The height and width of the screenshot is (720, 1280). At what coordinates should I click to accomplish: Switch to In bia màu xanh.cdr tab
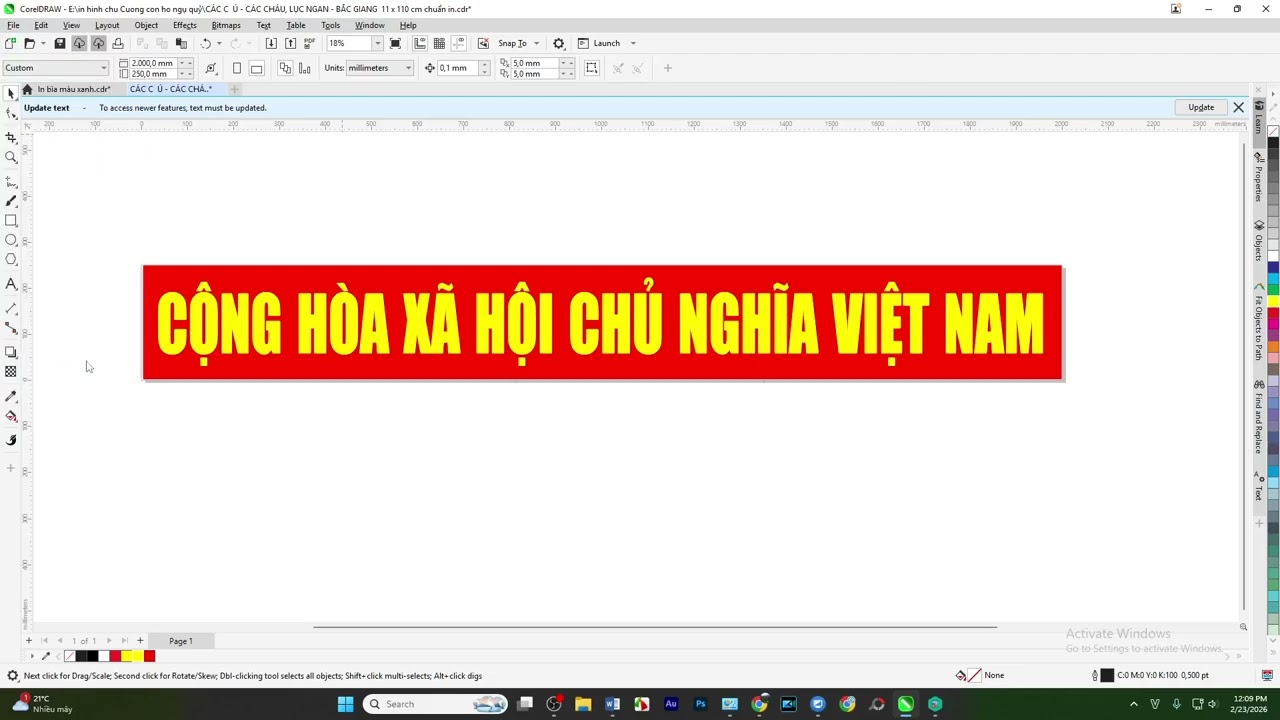click(72, 89)
